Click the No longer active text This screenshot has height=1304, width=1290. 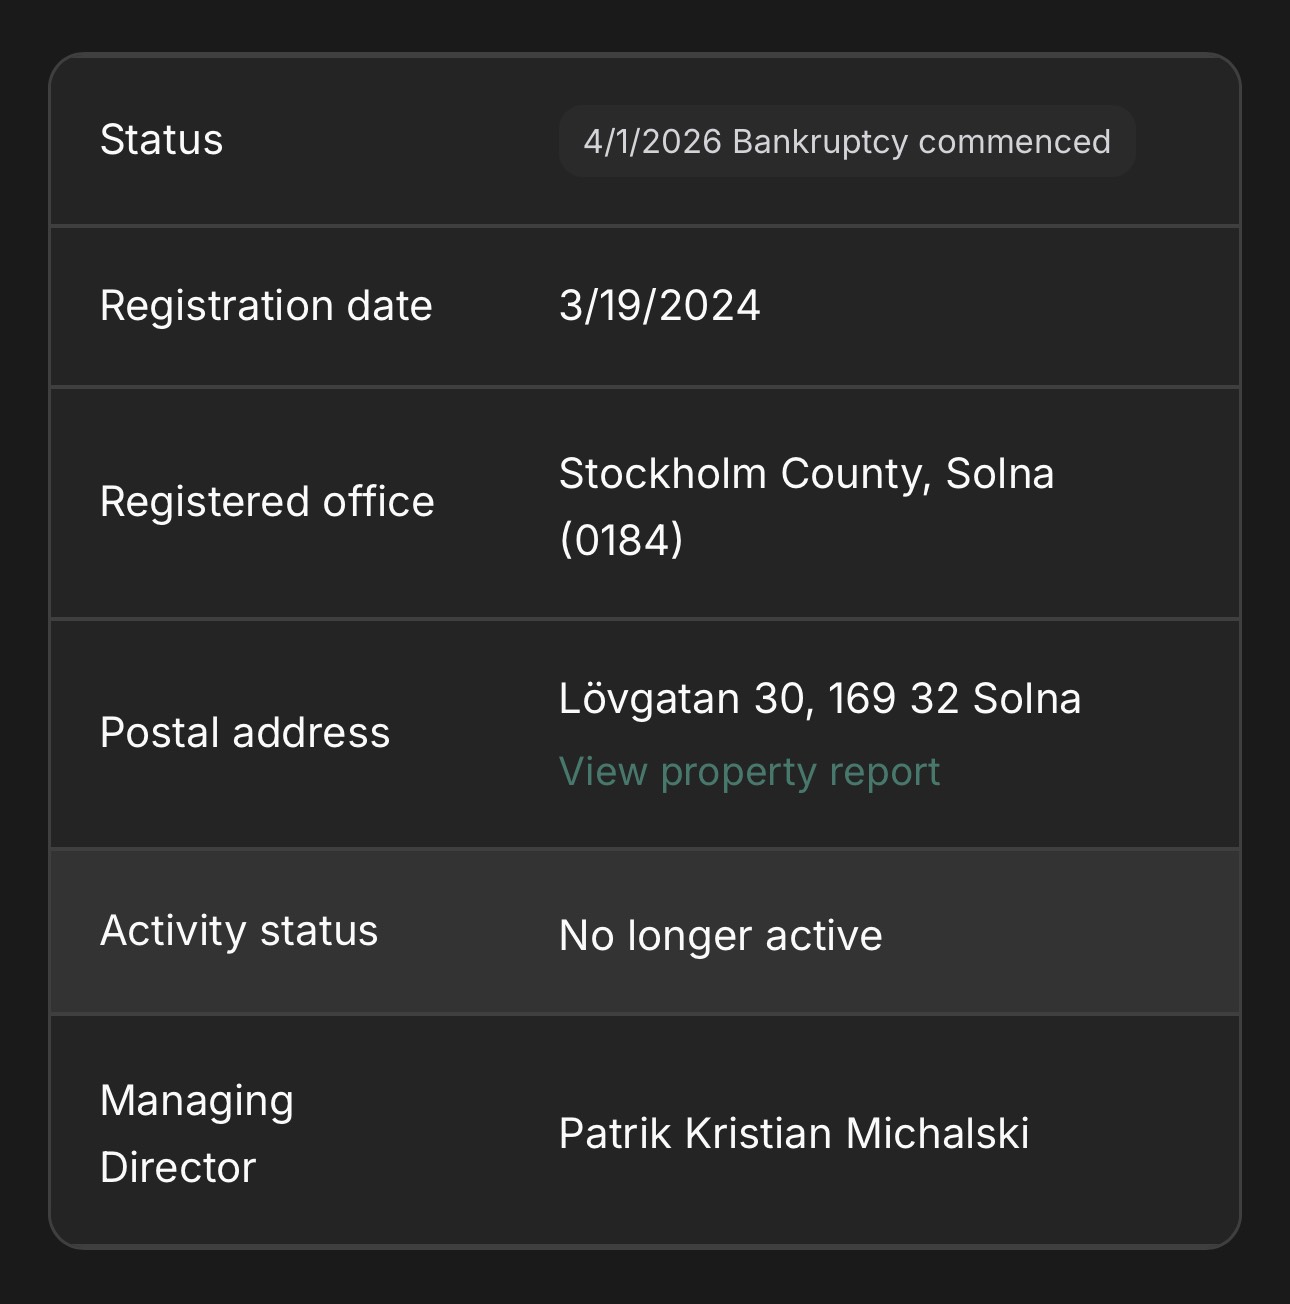721,936
